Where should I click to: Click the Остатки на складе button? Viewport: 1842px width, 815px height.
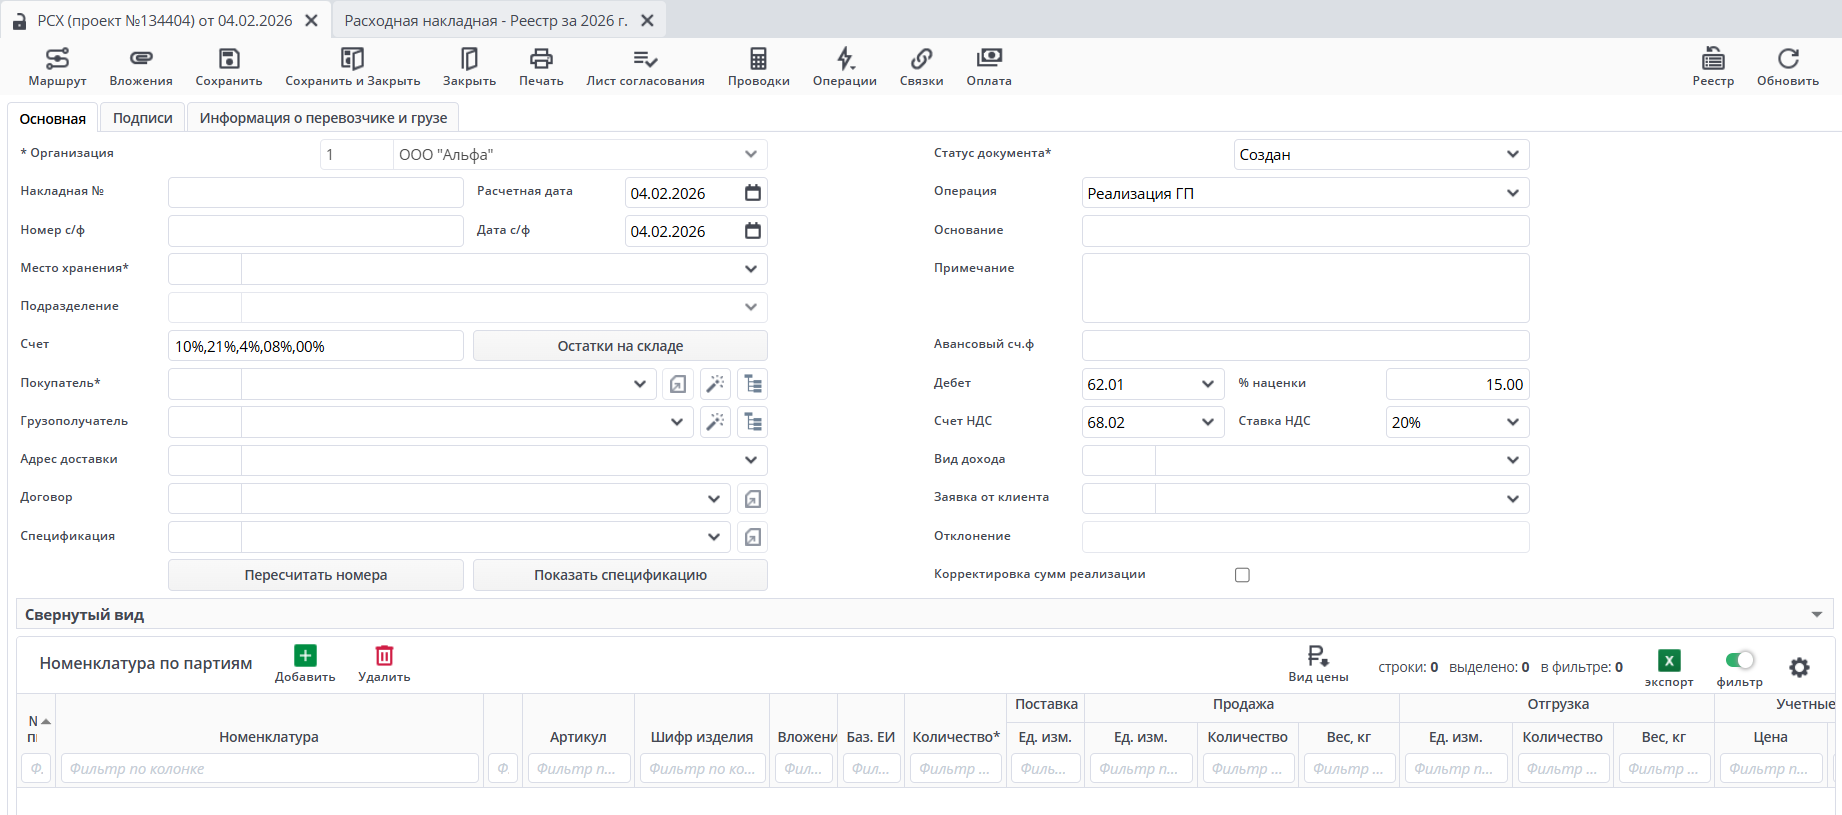(x=620, y=346)
